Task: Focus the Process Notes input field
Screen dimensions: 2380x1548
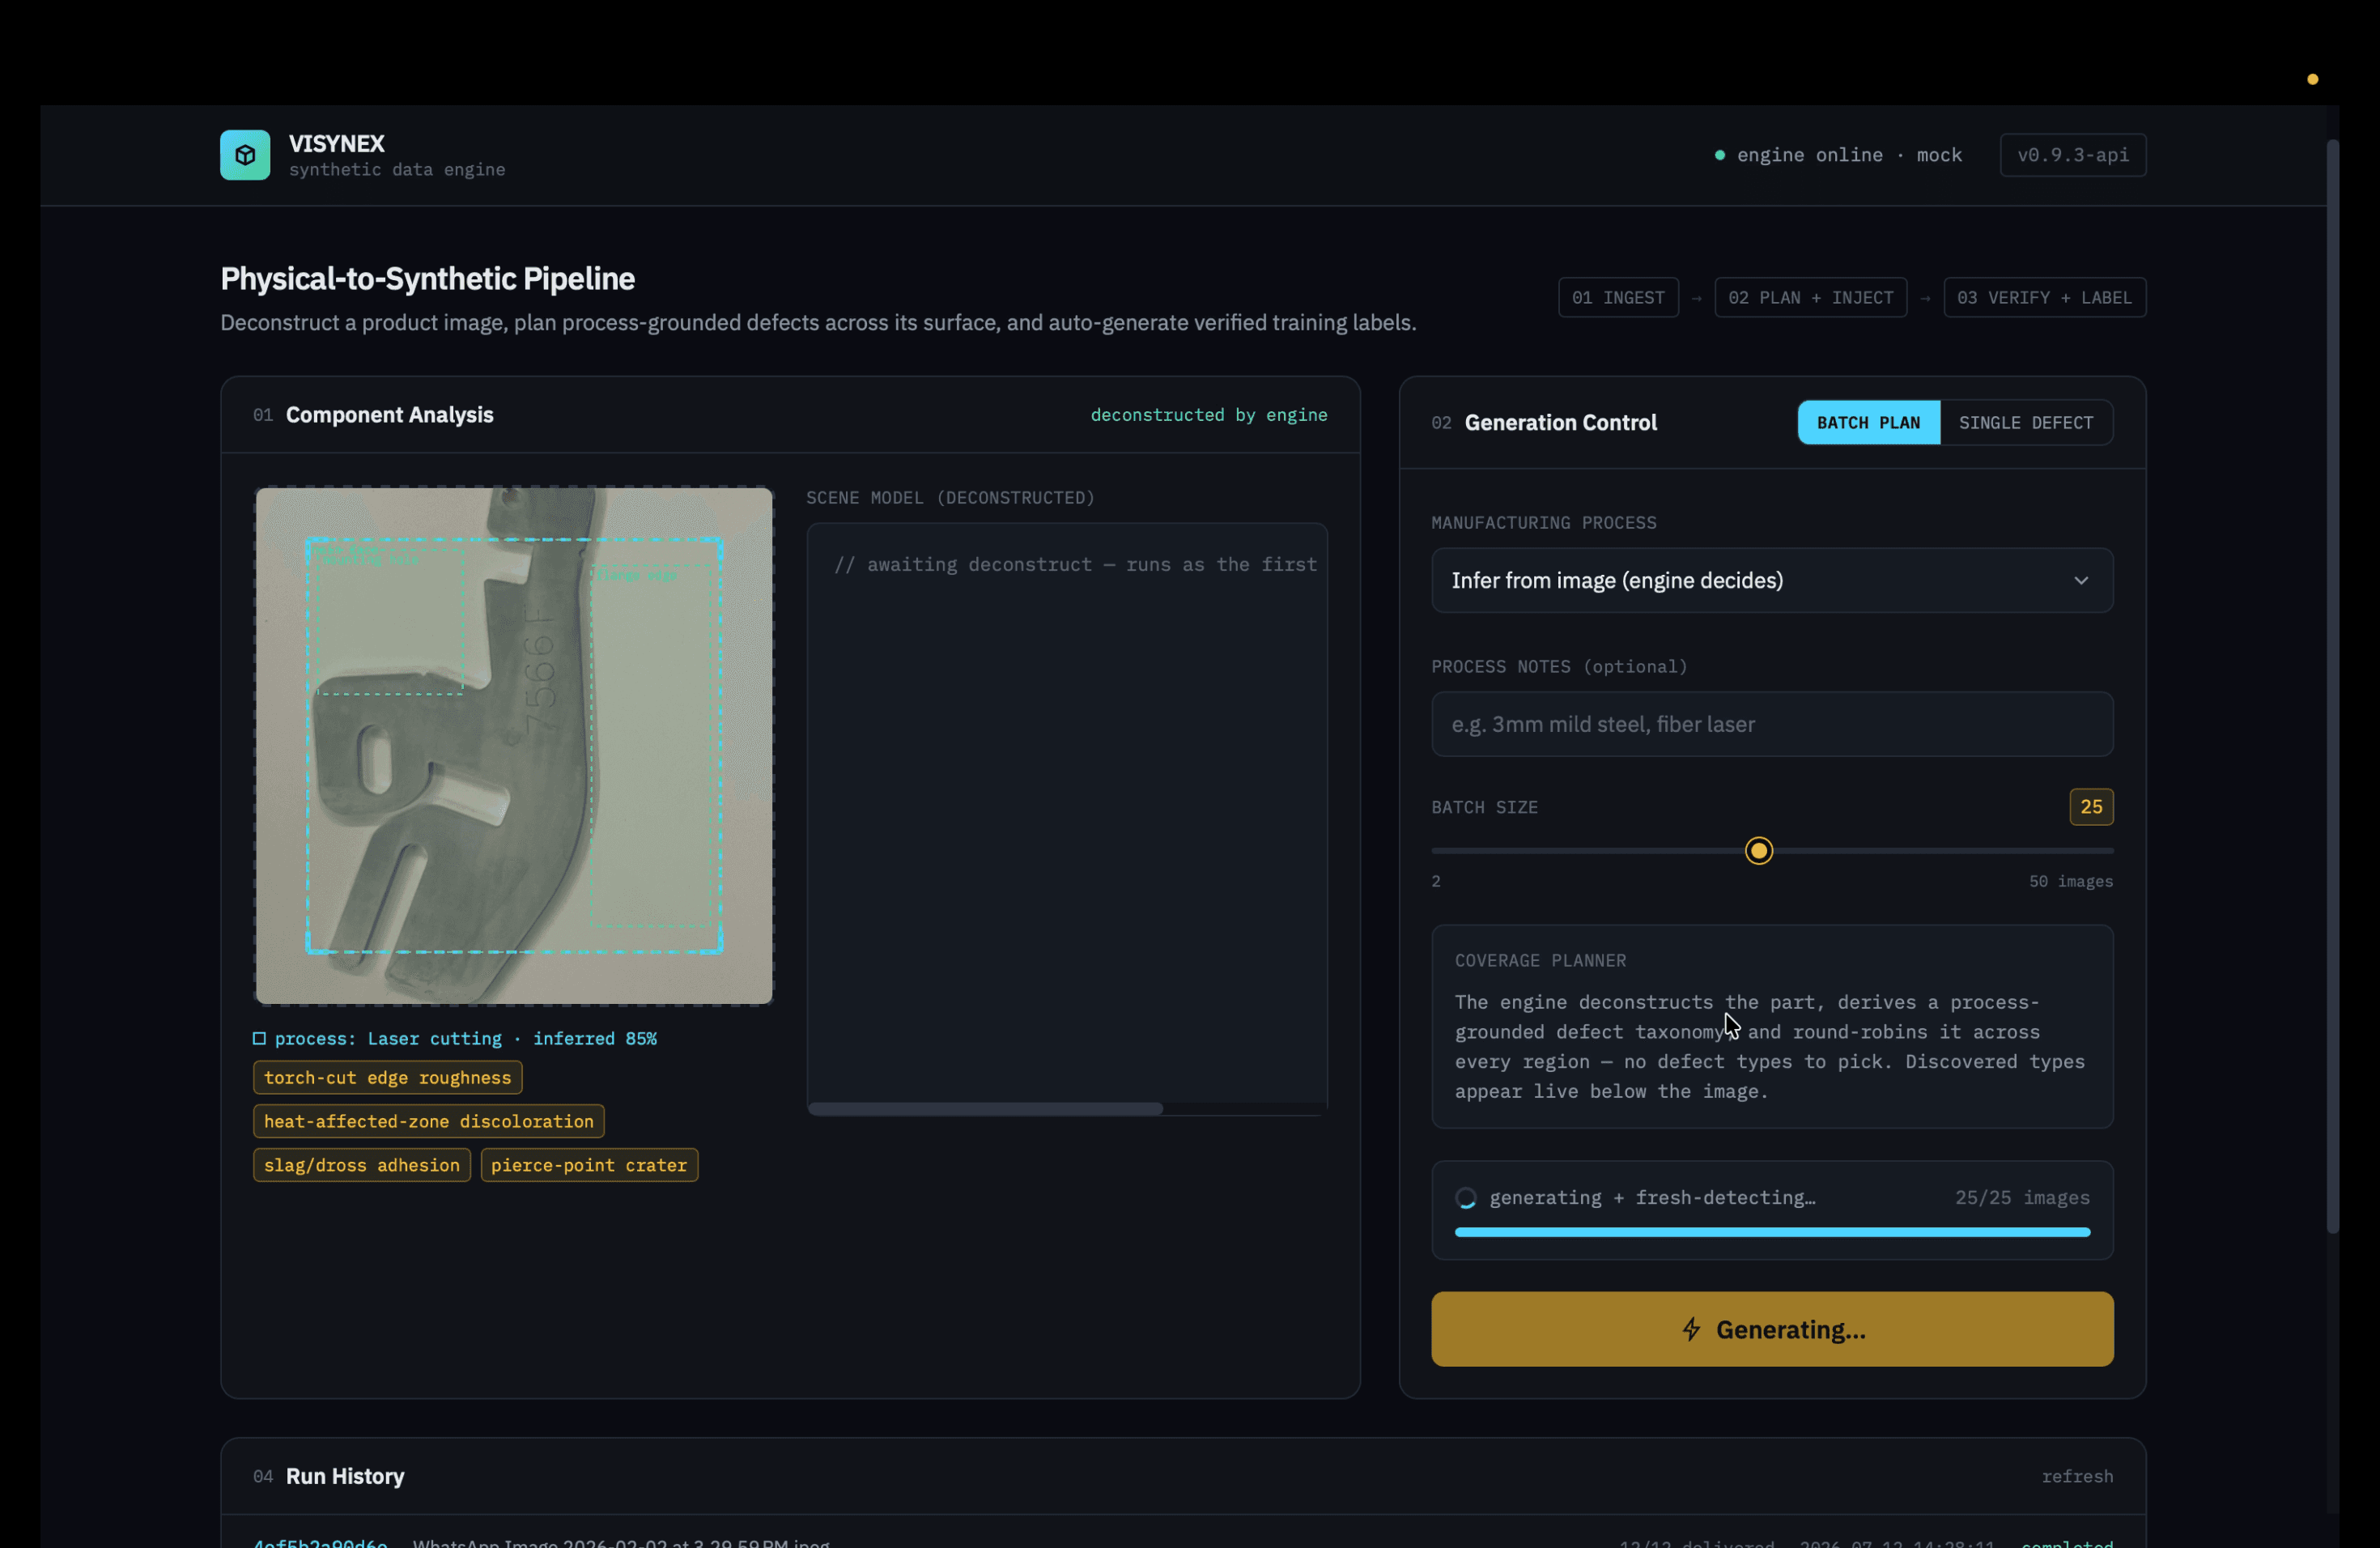Action: (x=1772, y=724)
